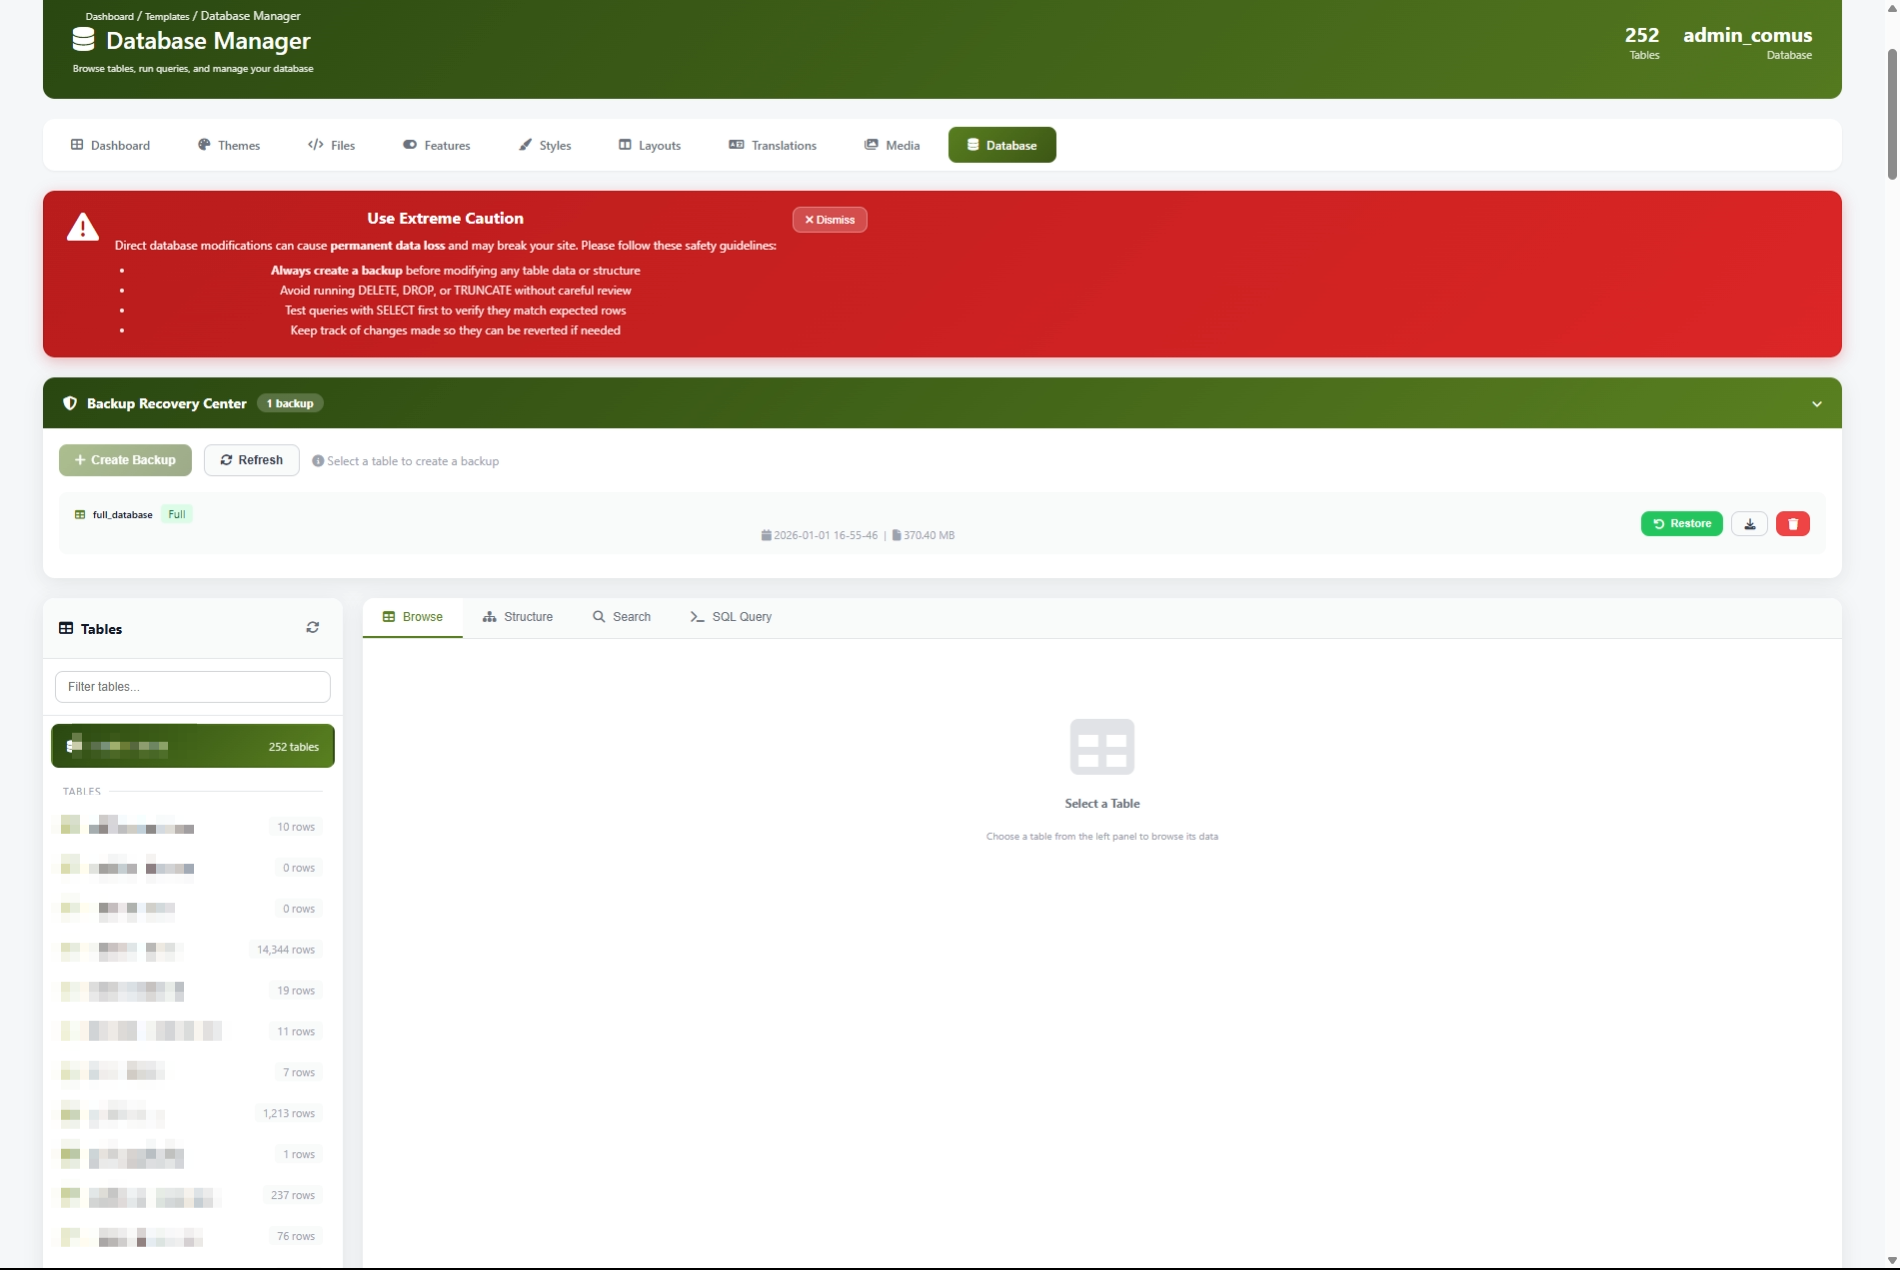Restore the full_database backup
The image size is (1900, 1270).
(1681, 524)
